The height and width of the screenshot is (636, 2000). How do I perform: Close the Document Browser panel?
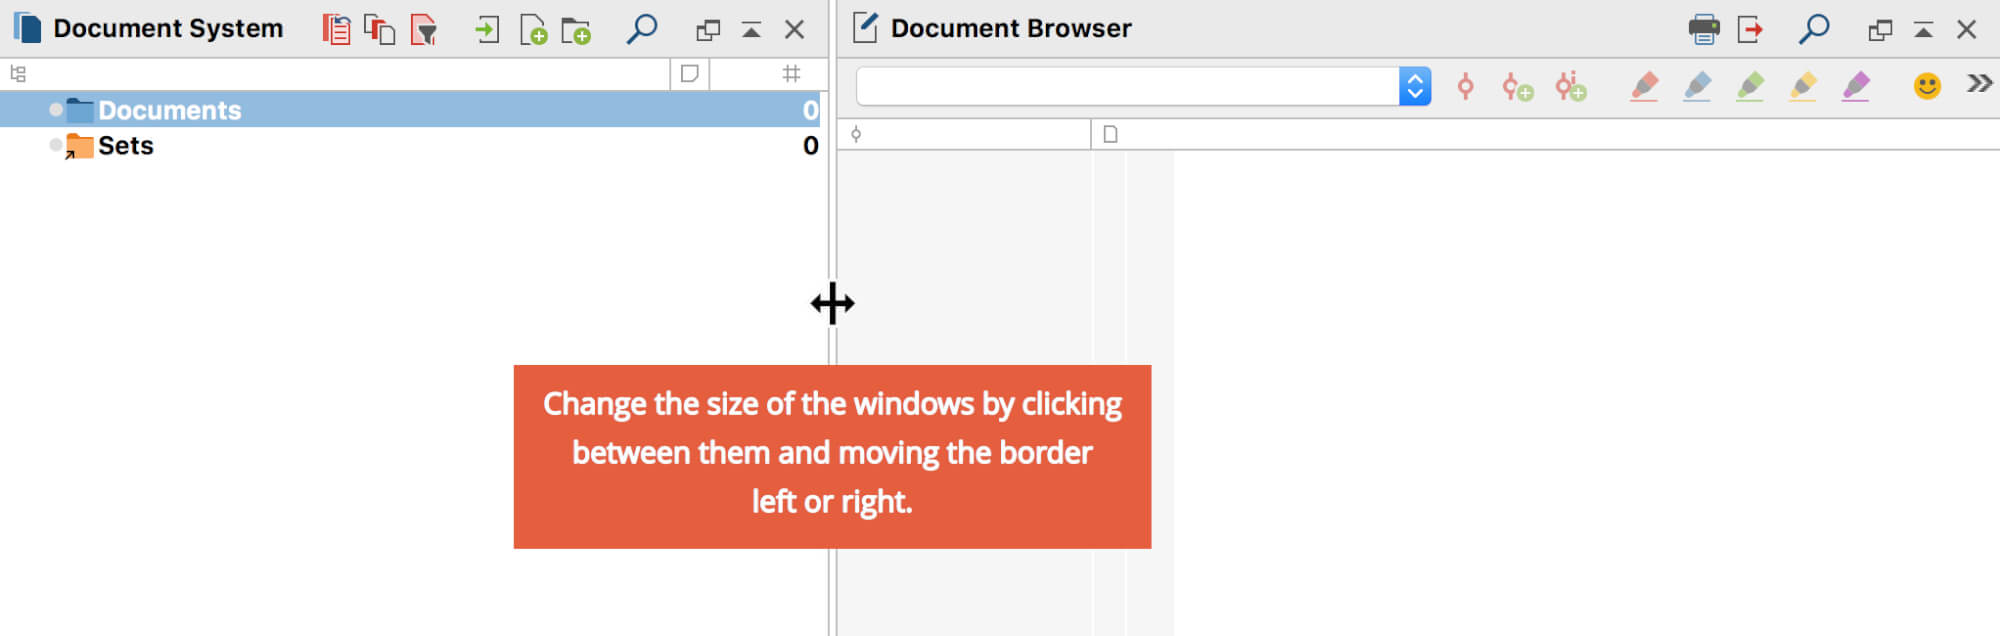click(x=1966, y=30)
